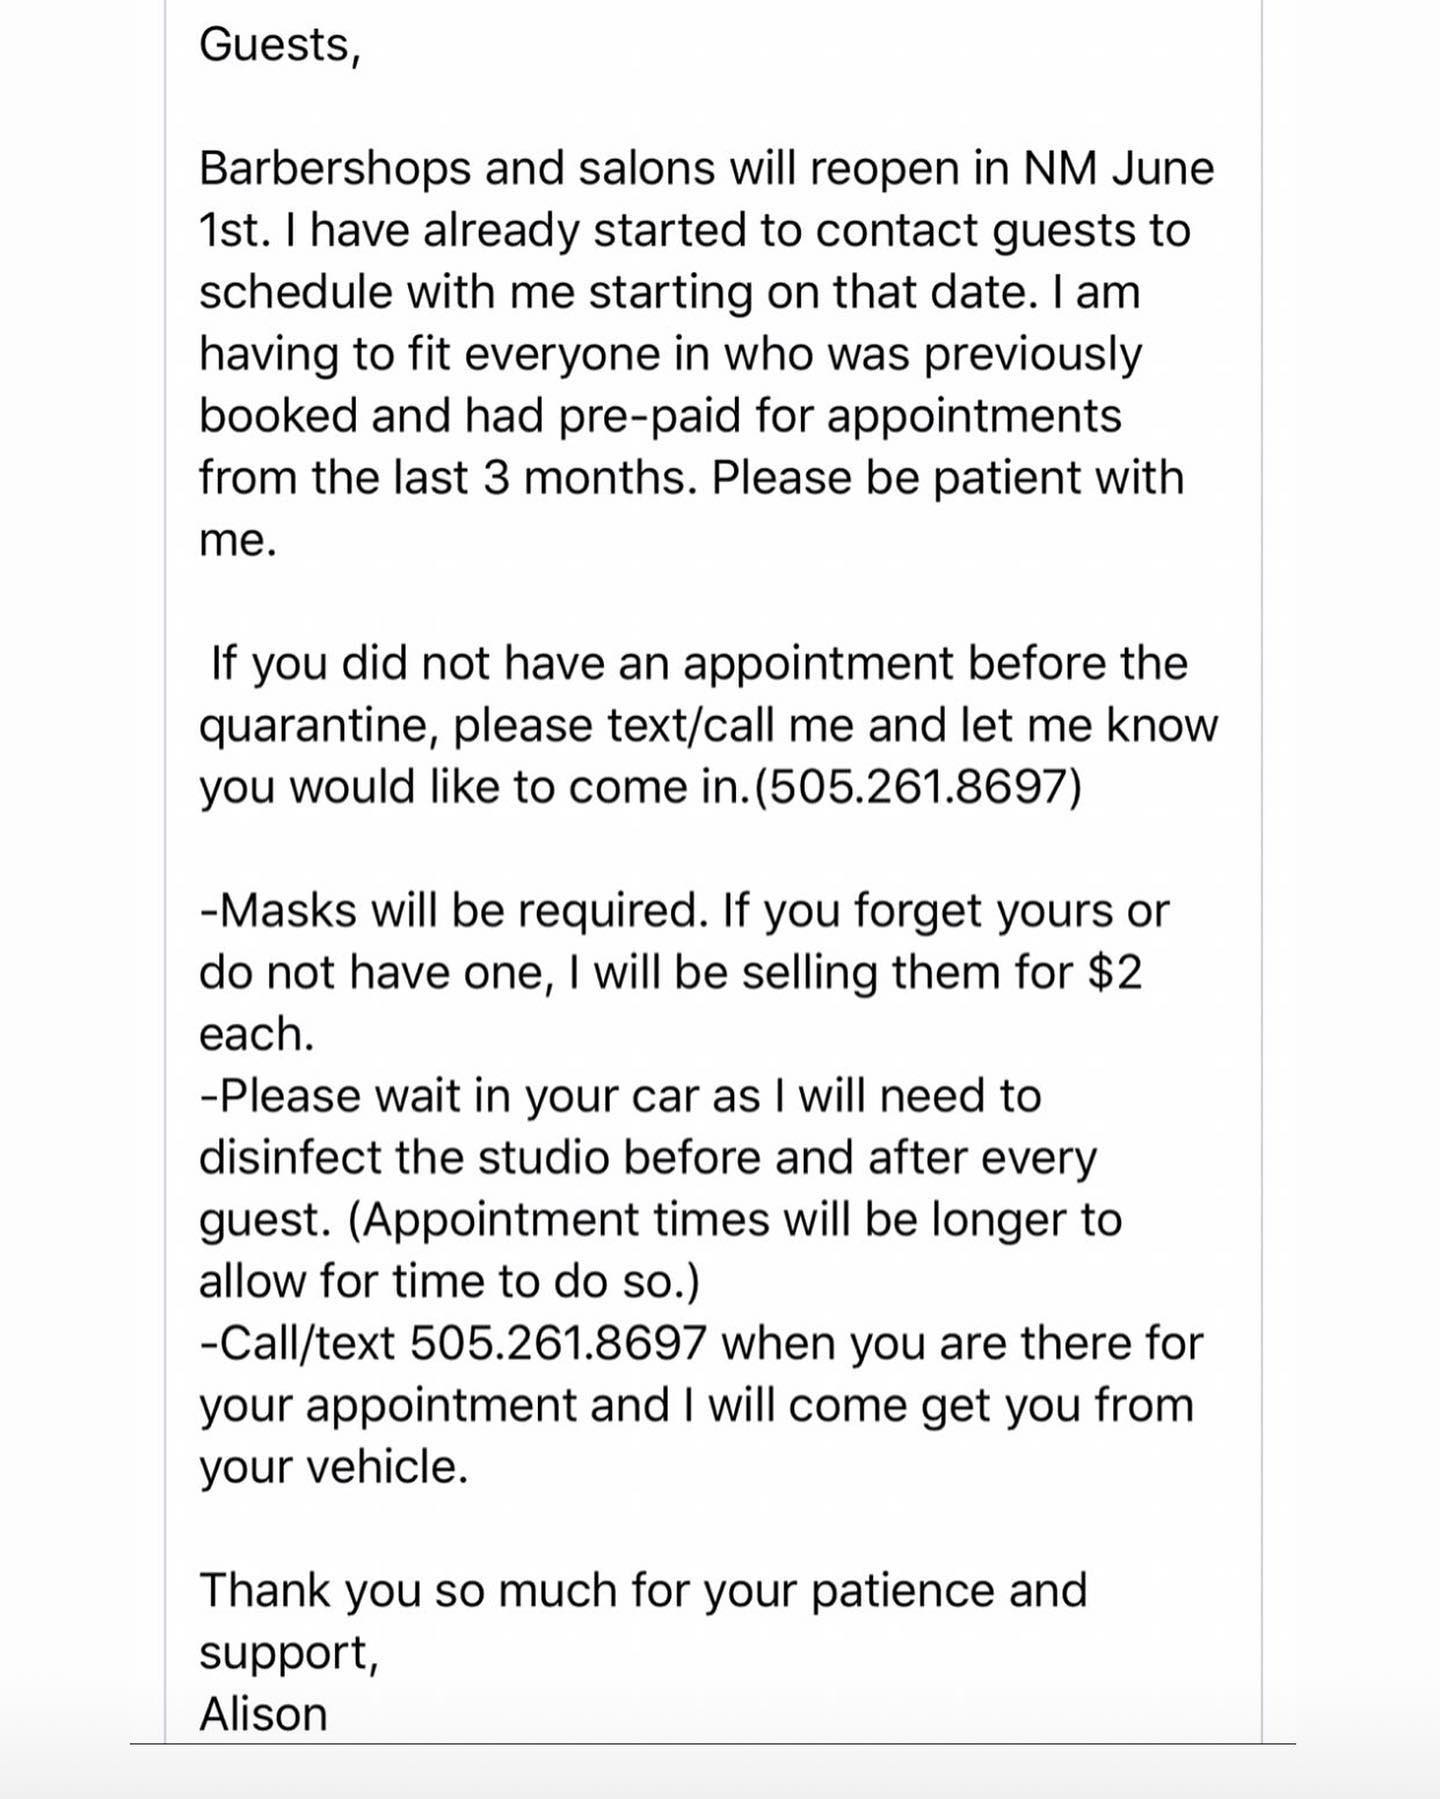This screenshot has width=1440, height=1799.
Task: Tap the phone number after "Call/text"
Action: pyautogui.click(x=558, y=1343)
